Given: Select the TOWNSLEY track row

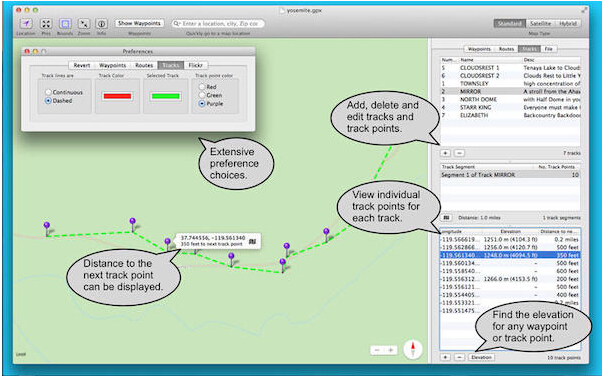Looking at the screenshot, I should [510, 83].
